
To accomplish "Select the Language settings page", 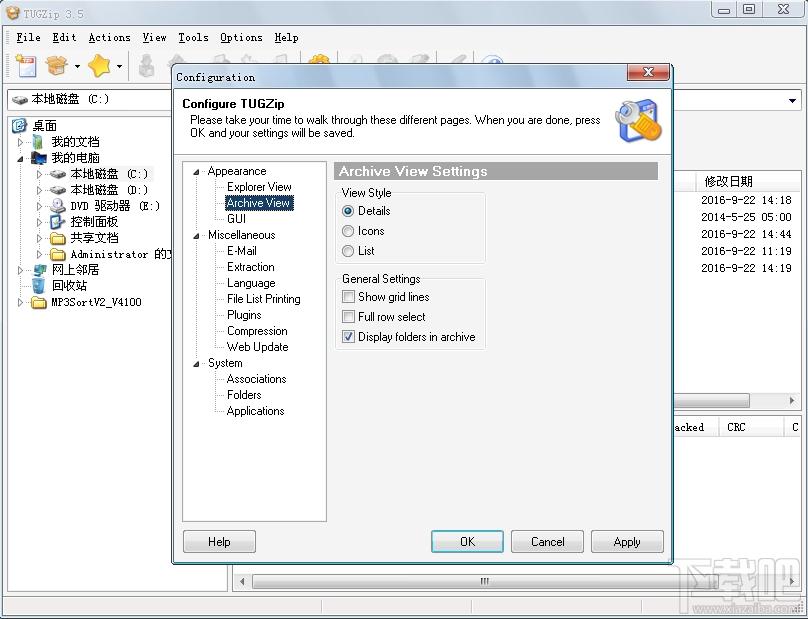I will click(251, 283).
